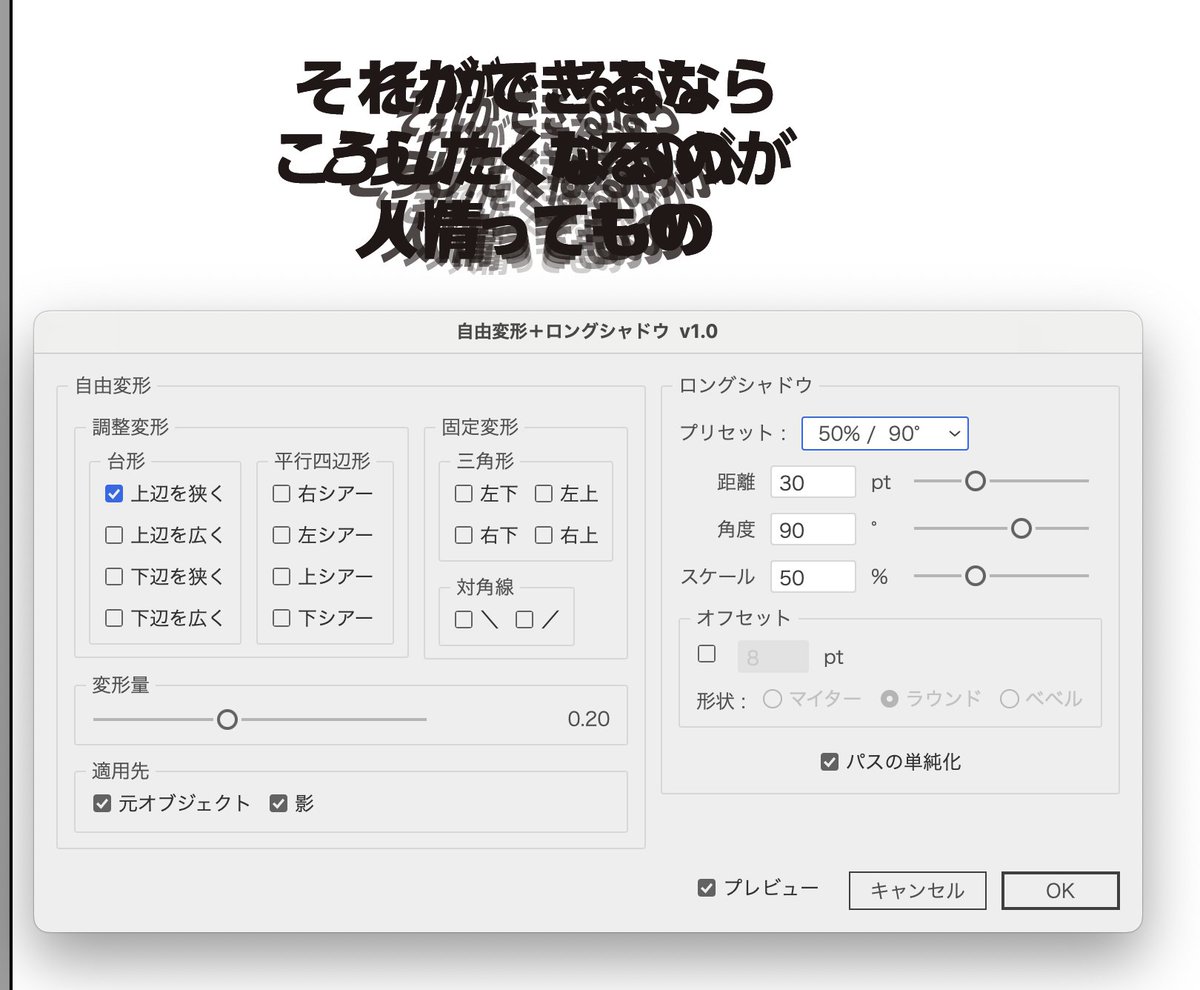Check the 上シアー option
1200x990 pixels.
click(x=281, y=577)
